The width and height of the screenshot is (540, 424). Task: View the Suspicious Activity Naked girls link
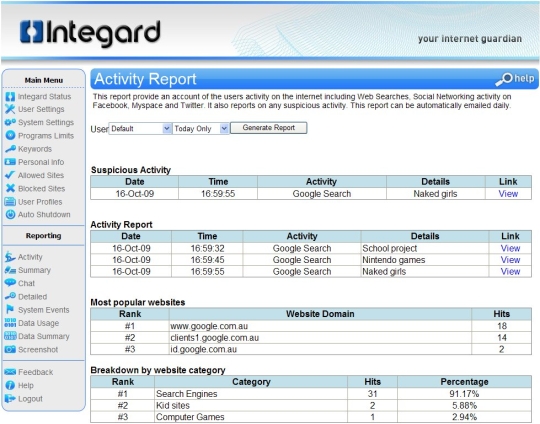tap(508, 194)
